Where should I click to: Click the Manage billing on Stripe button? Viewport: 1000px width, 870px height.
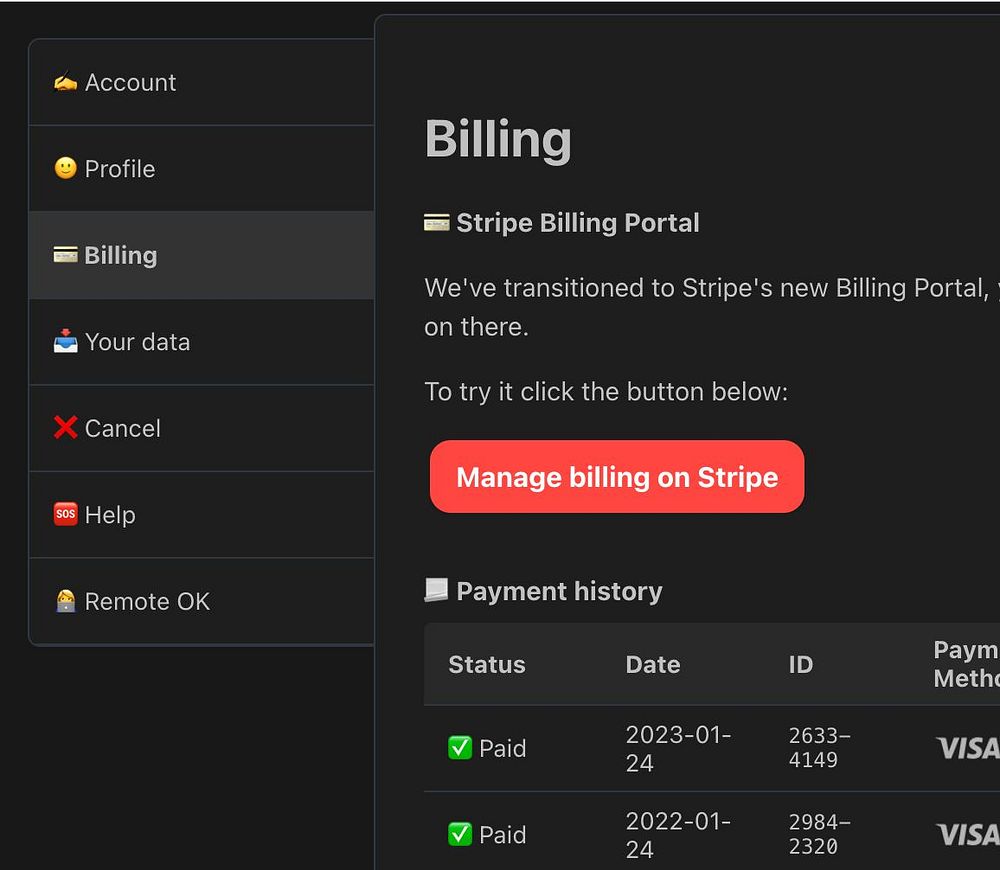pos(617,476)
